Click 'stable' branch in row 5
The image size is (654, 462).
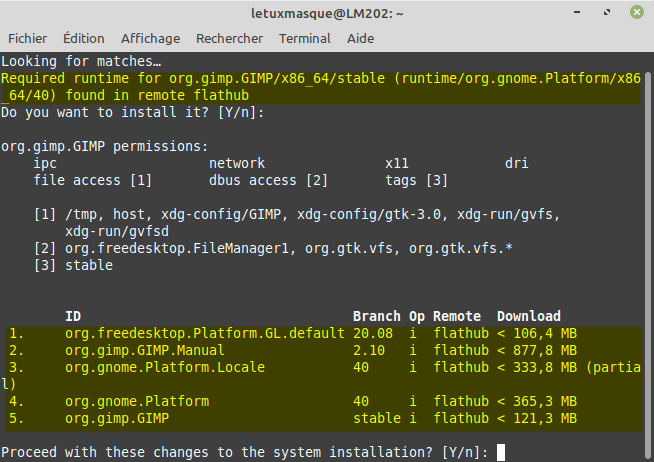(x=377, y=419)
